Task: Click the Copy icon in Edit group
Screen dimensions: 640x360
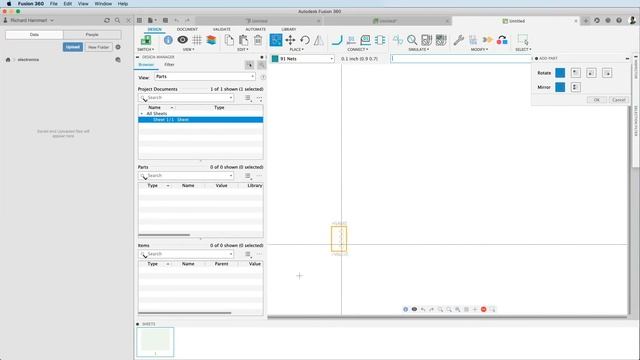Action: (x=229, y=40)
